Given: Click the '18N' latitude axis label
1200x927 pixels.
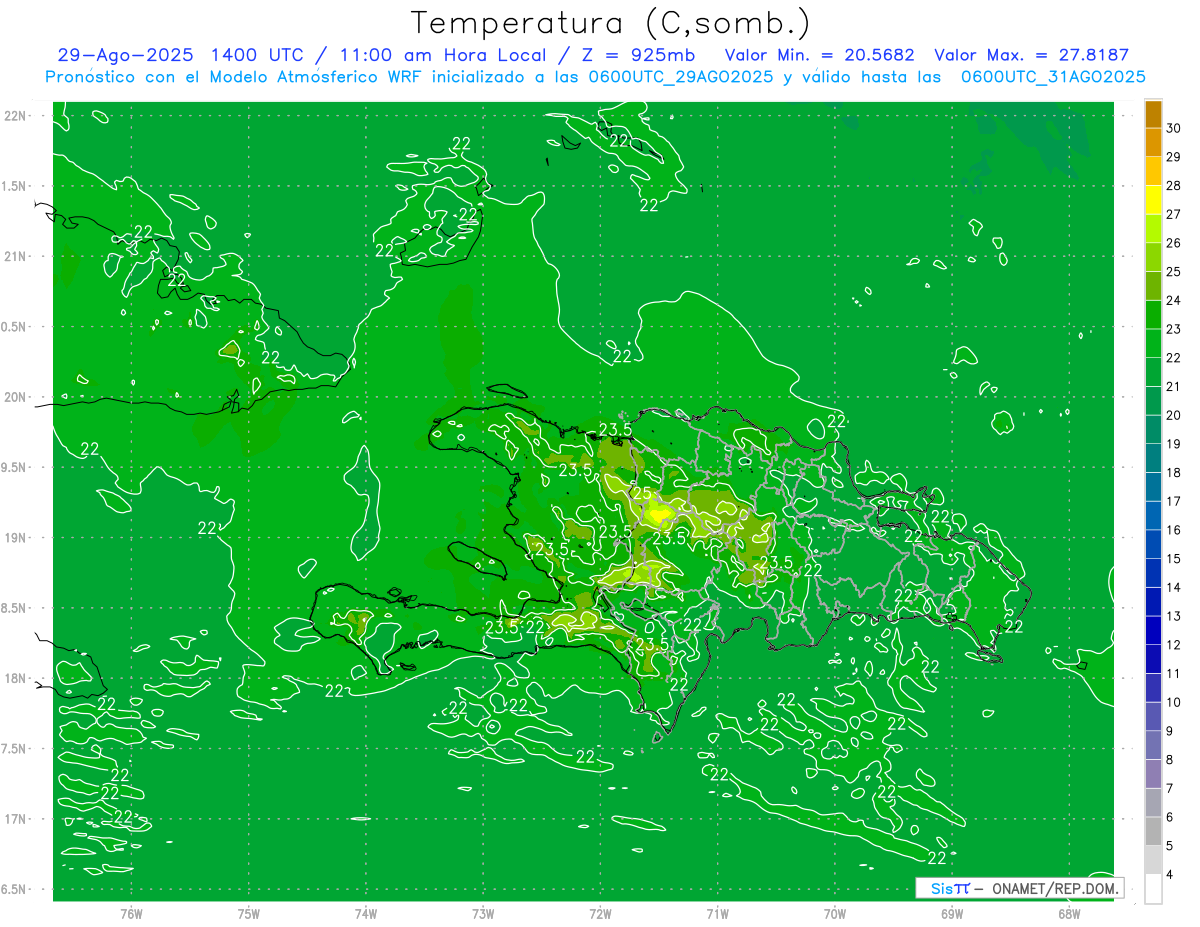Looking at the screenshot, I should point(15,678).
